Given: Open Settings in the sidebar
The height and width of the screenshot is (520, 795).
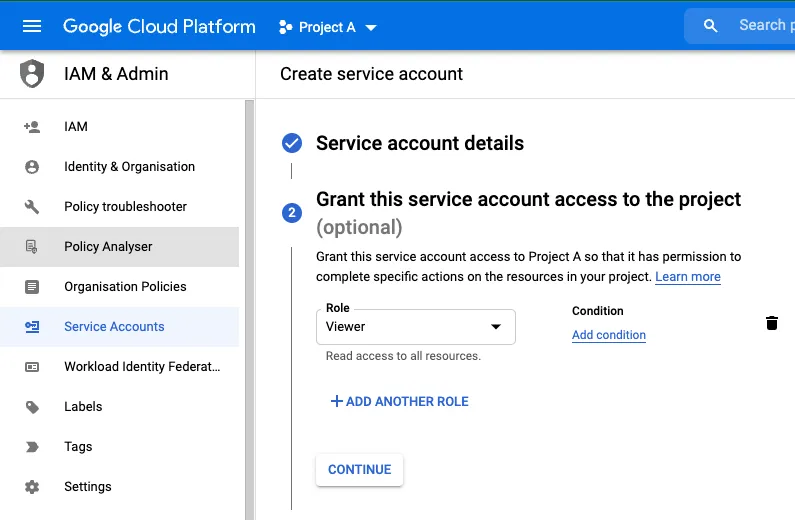Looking at the screenshot, I should tap(120, 487).
